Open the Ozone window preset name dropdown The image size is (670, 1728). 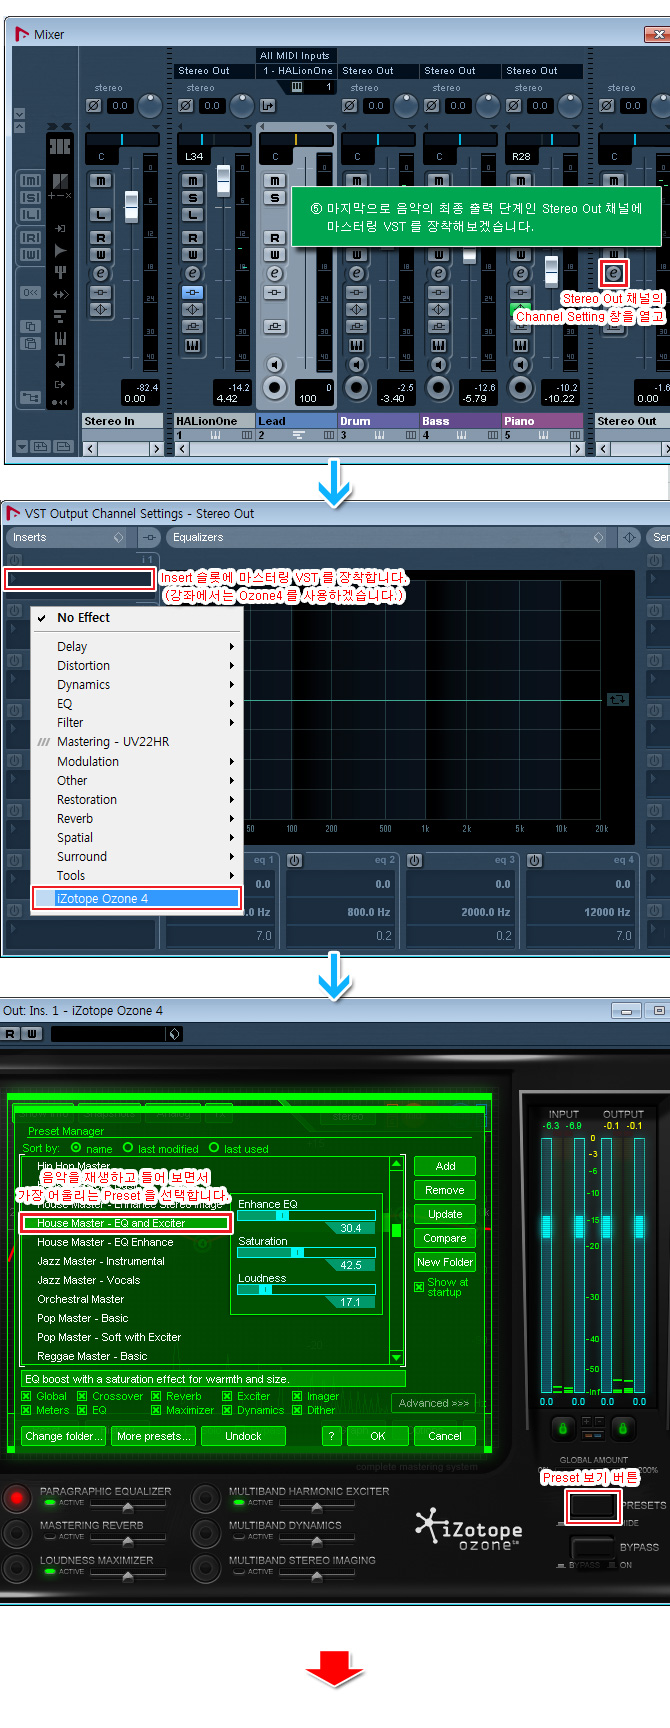[x=174, y=1034]
